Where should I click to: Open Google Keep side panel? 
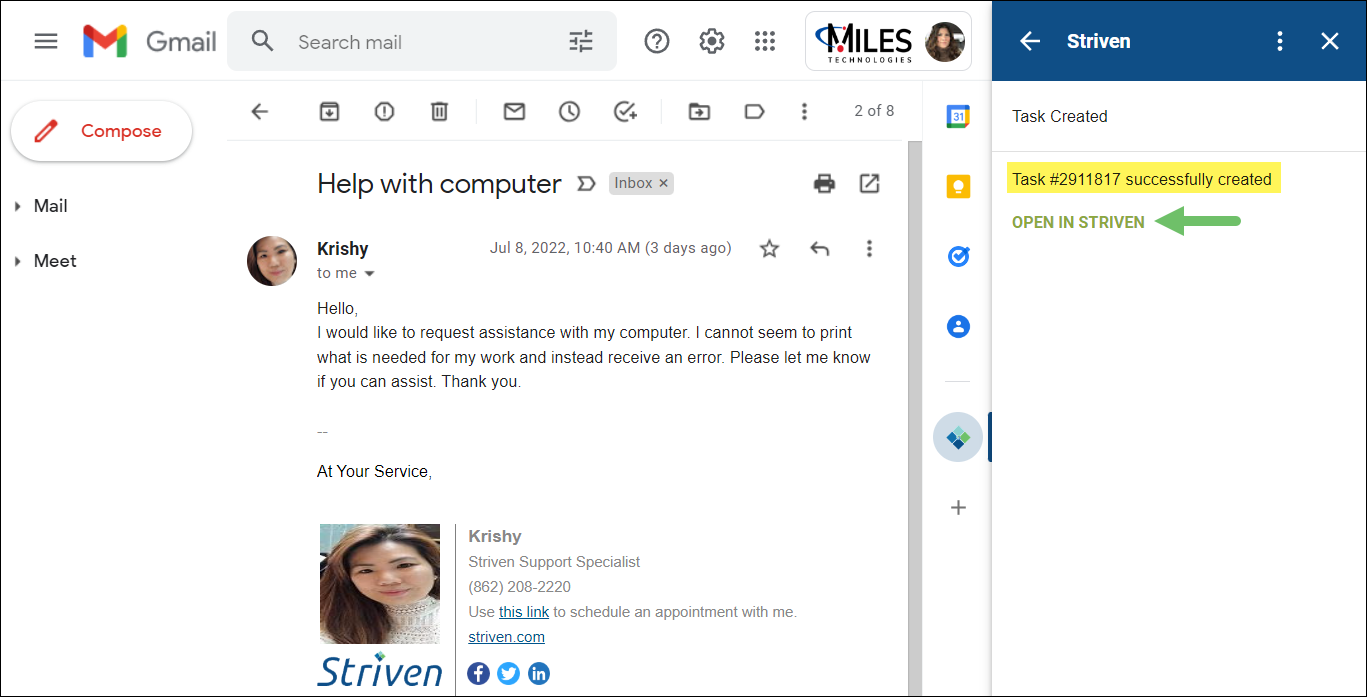coord(958,186)
